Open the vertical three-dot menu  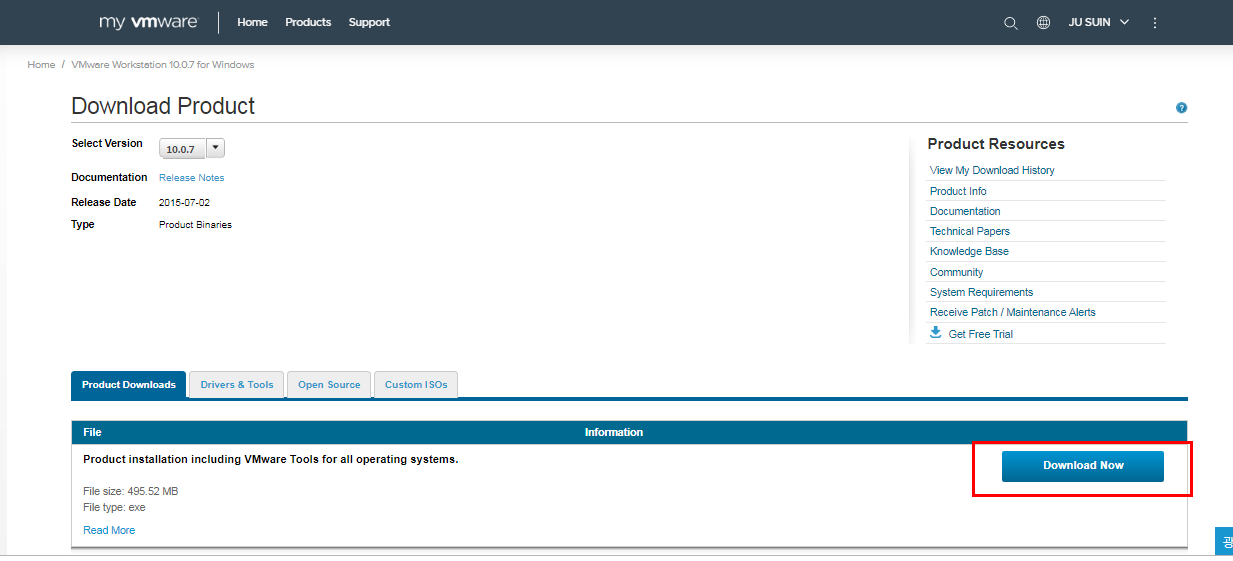1155,22
